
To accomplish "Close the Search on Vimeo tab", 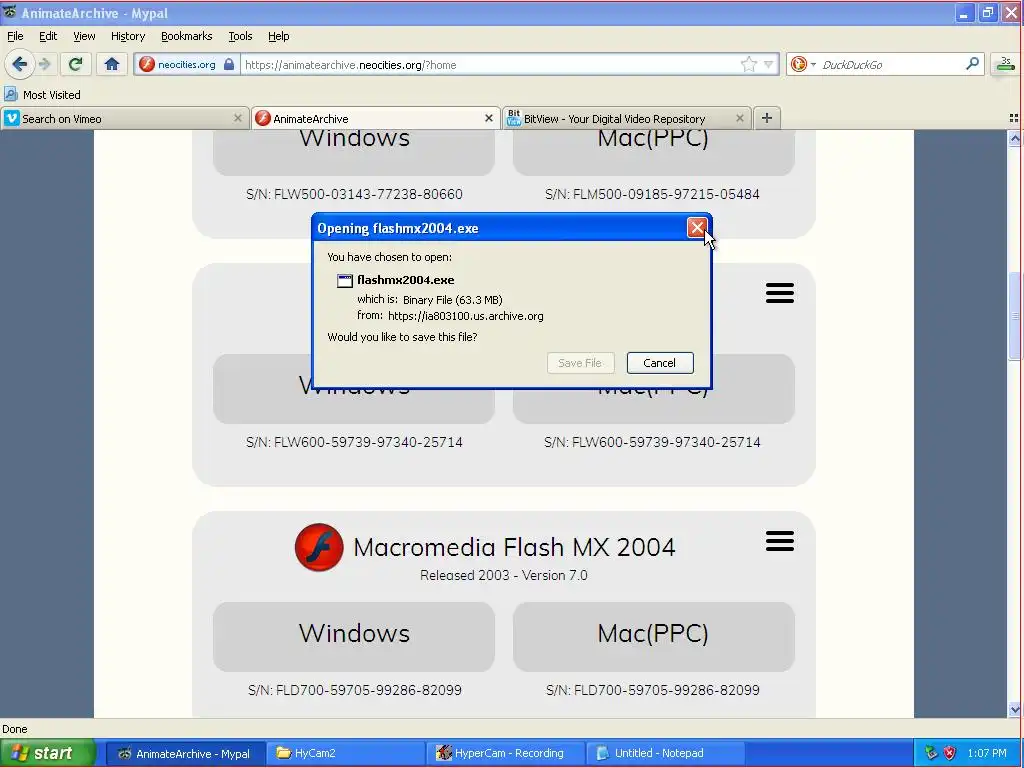I will tap(238, 118).
